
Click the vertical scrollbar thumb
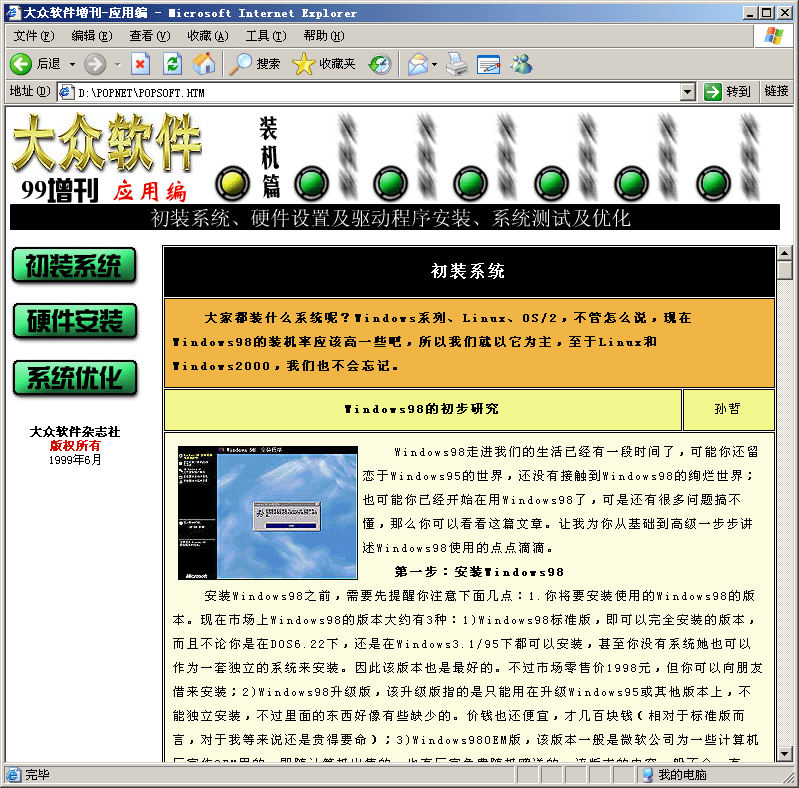coord(784,270)
